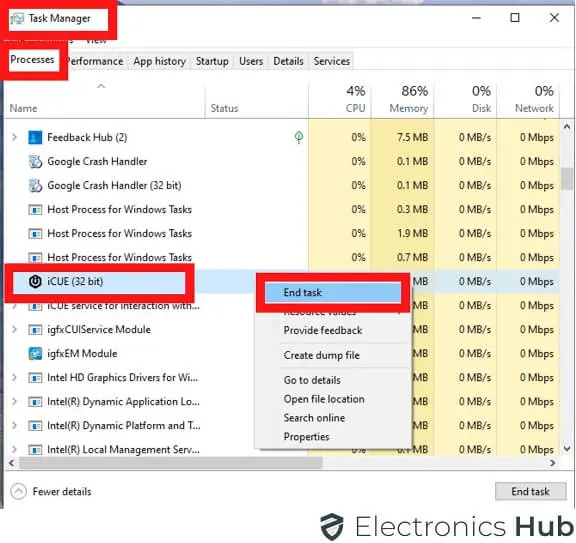Select the iCUE (32 bit) process name
The width and height of the screenshot is (576, 543).
point(75,281)
